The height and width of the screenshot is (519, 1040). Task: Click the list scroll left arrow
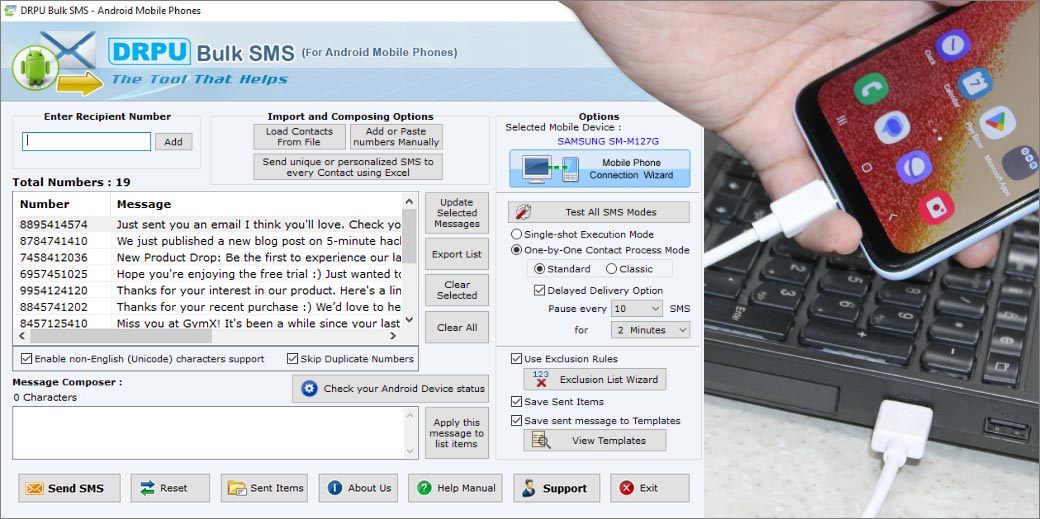[21, 336]
